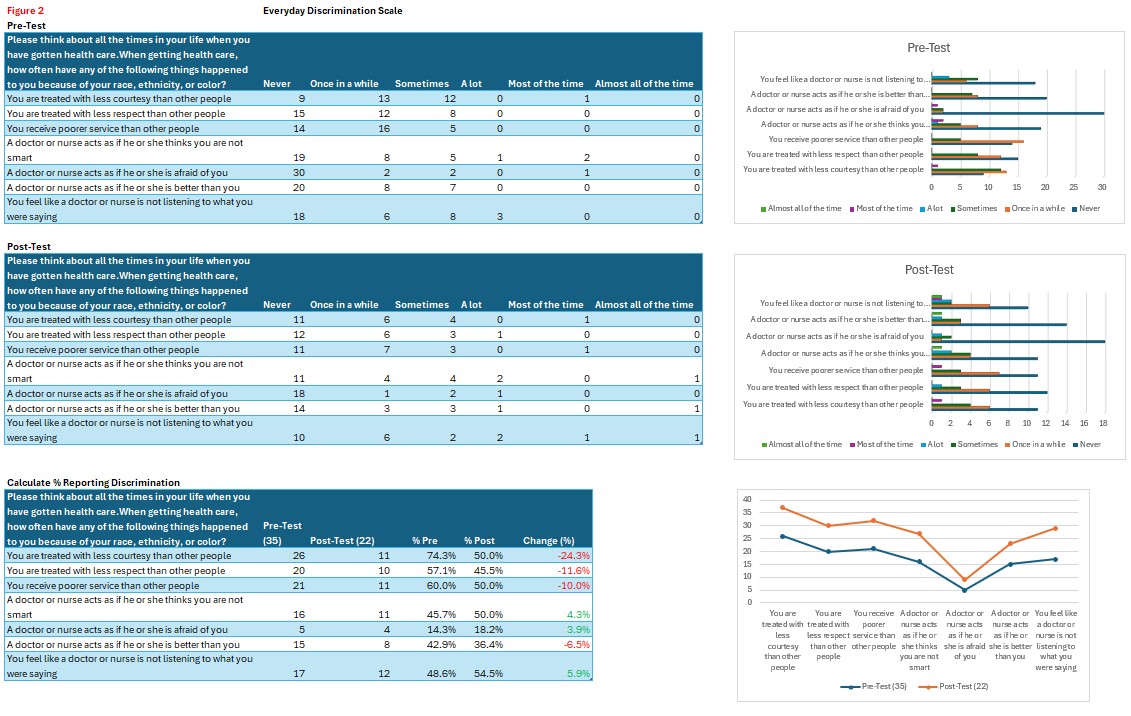Select 'Calculate % Reporting Discrimination' label
Viewport: 1131px width, 716px height.
pos(94,483)
